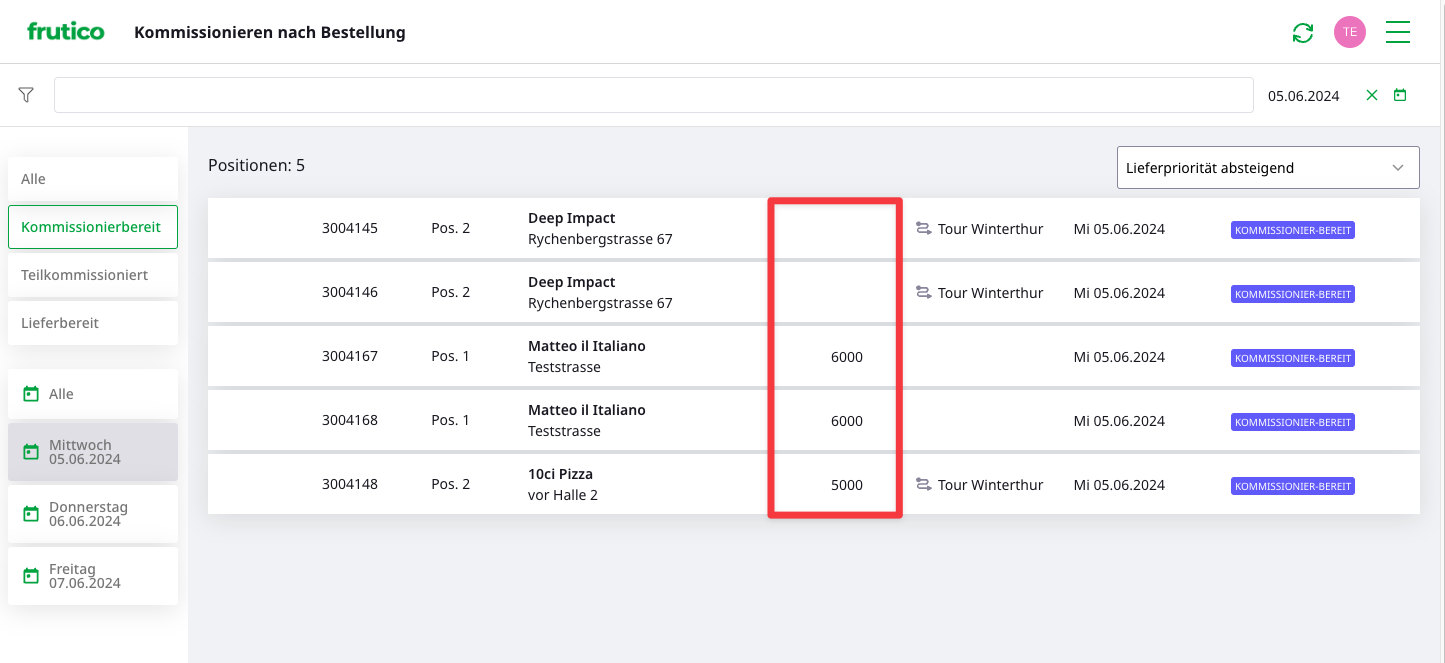Select the Lieferbereit status filter

click(92, 323)
